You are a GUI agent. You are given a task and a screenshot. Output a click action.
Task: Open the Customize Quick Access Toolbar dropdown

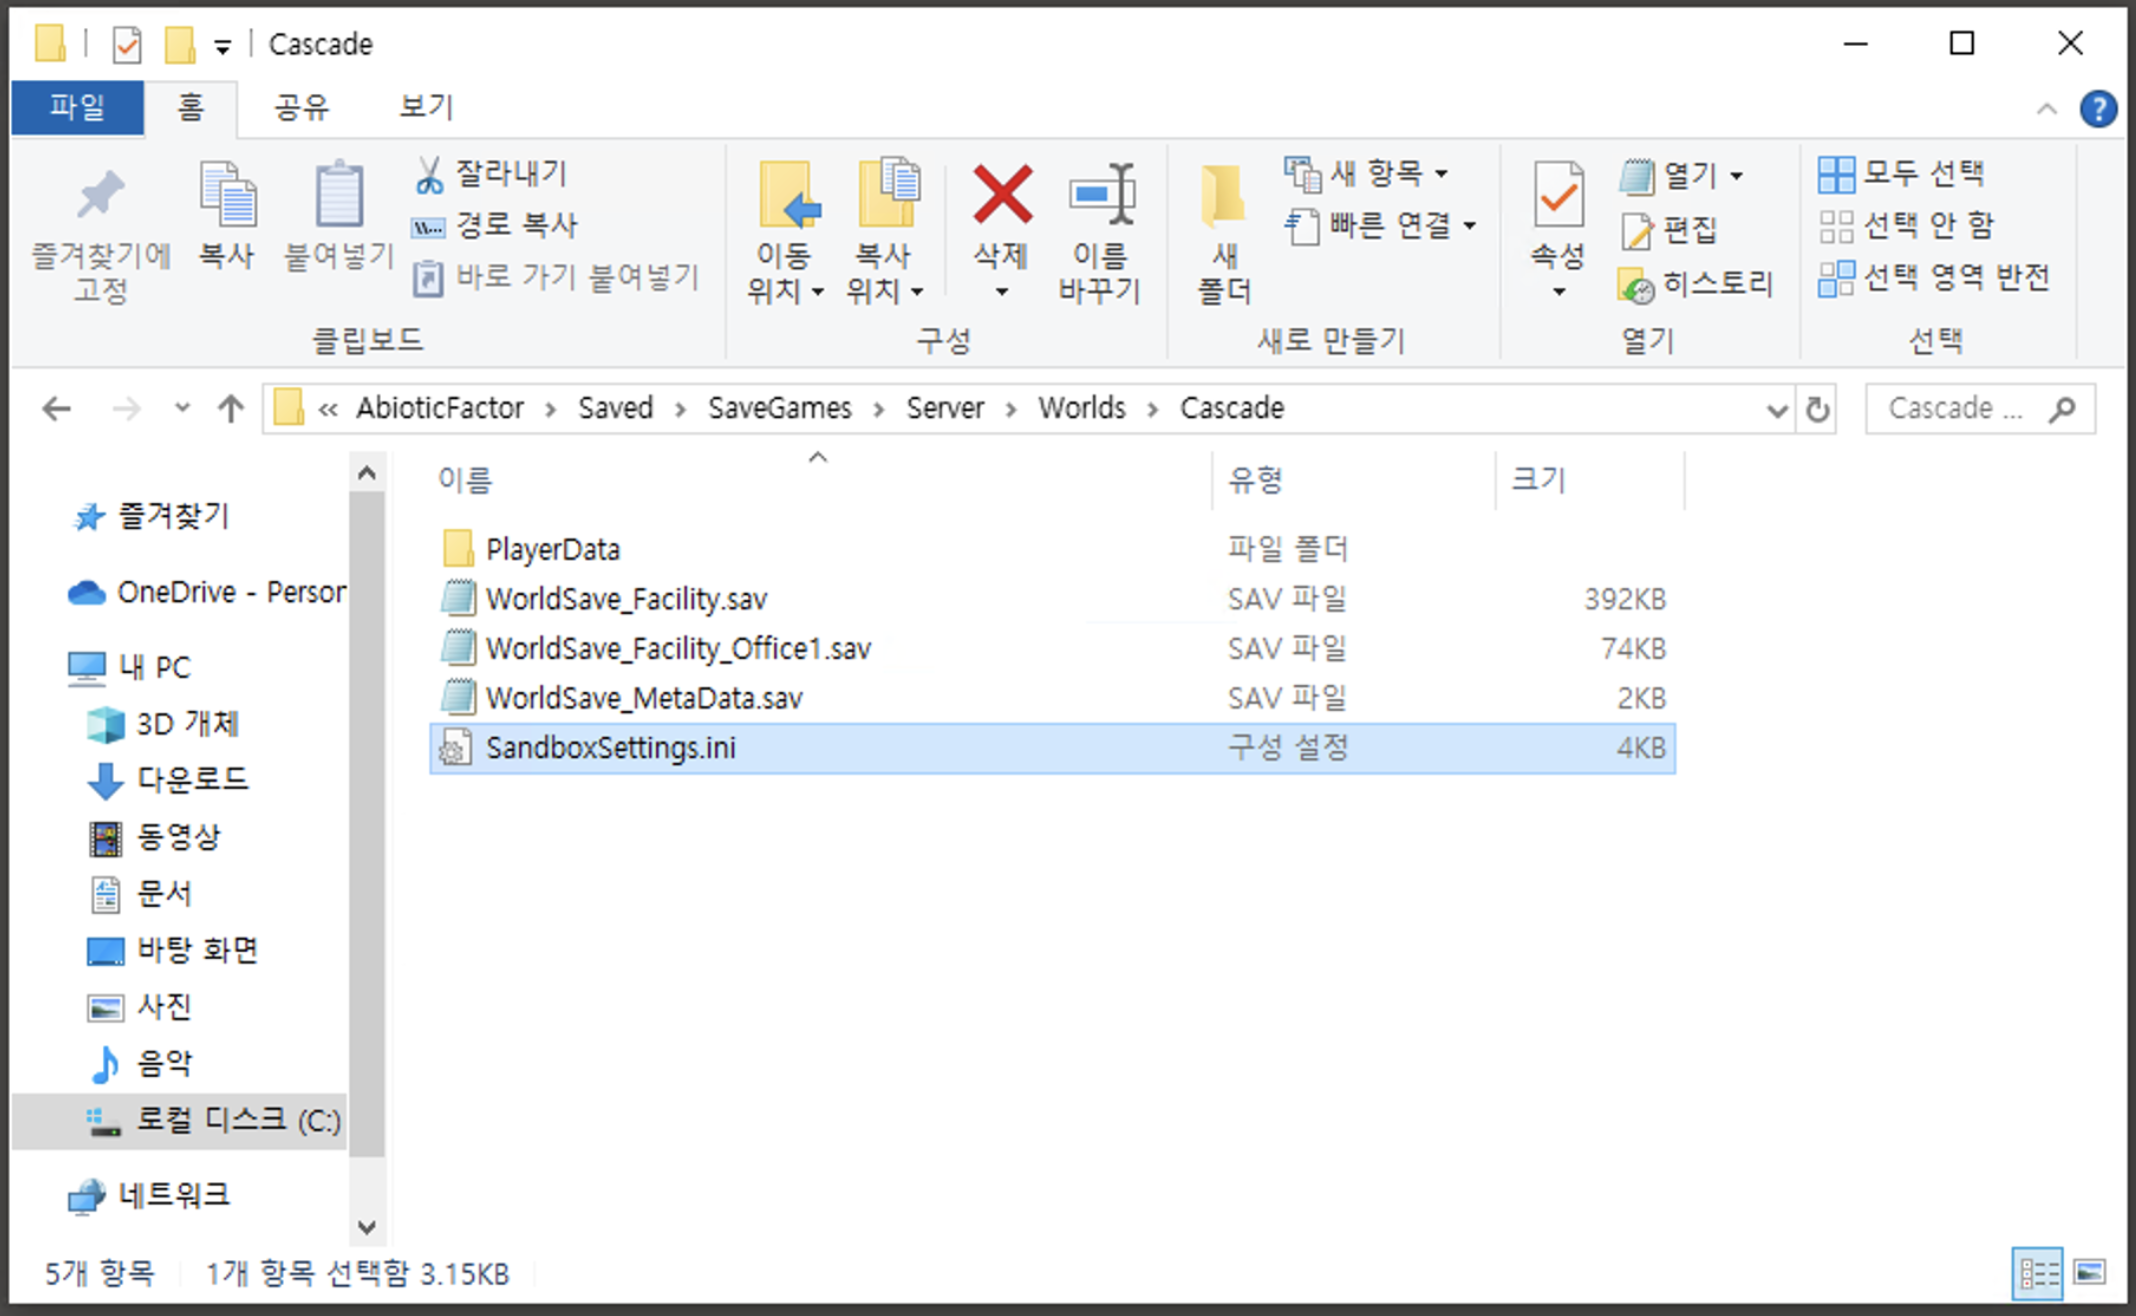click(222, 46)
